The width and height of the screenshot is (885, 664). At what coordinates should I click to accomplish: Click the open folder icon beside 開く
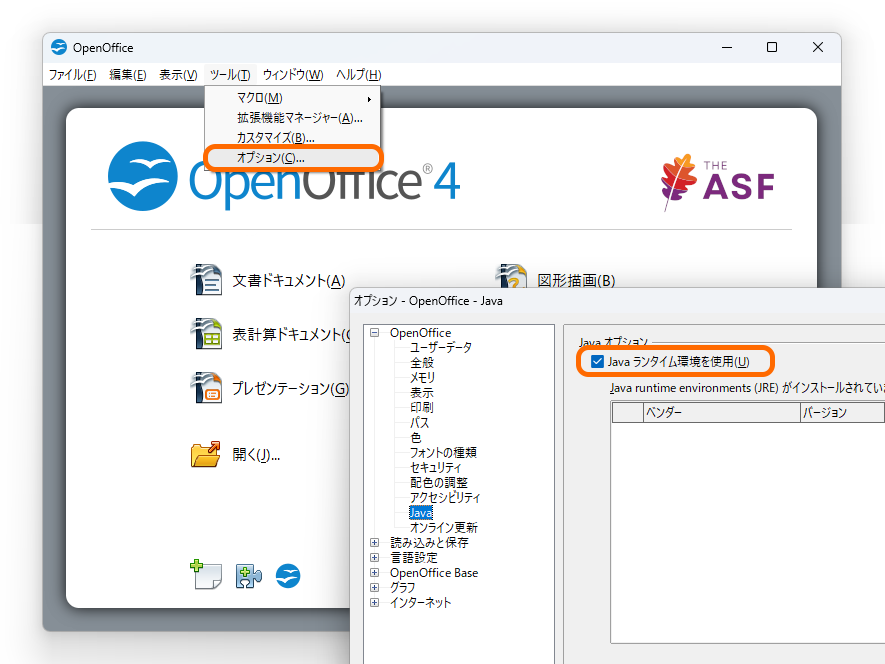206,454
